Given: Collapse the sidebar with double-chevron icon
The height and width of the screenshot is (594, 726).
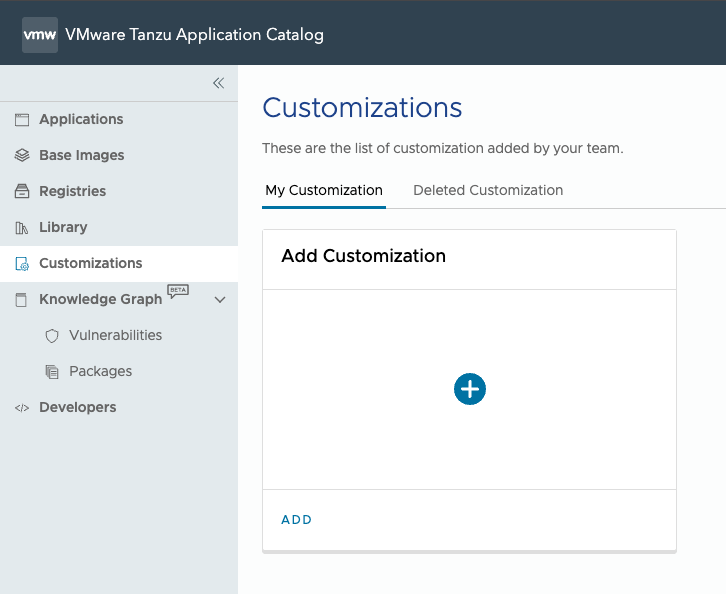Looking at the screenshot, I should (x=219, y=83).
